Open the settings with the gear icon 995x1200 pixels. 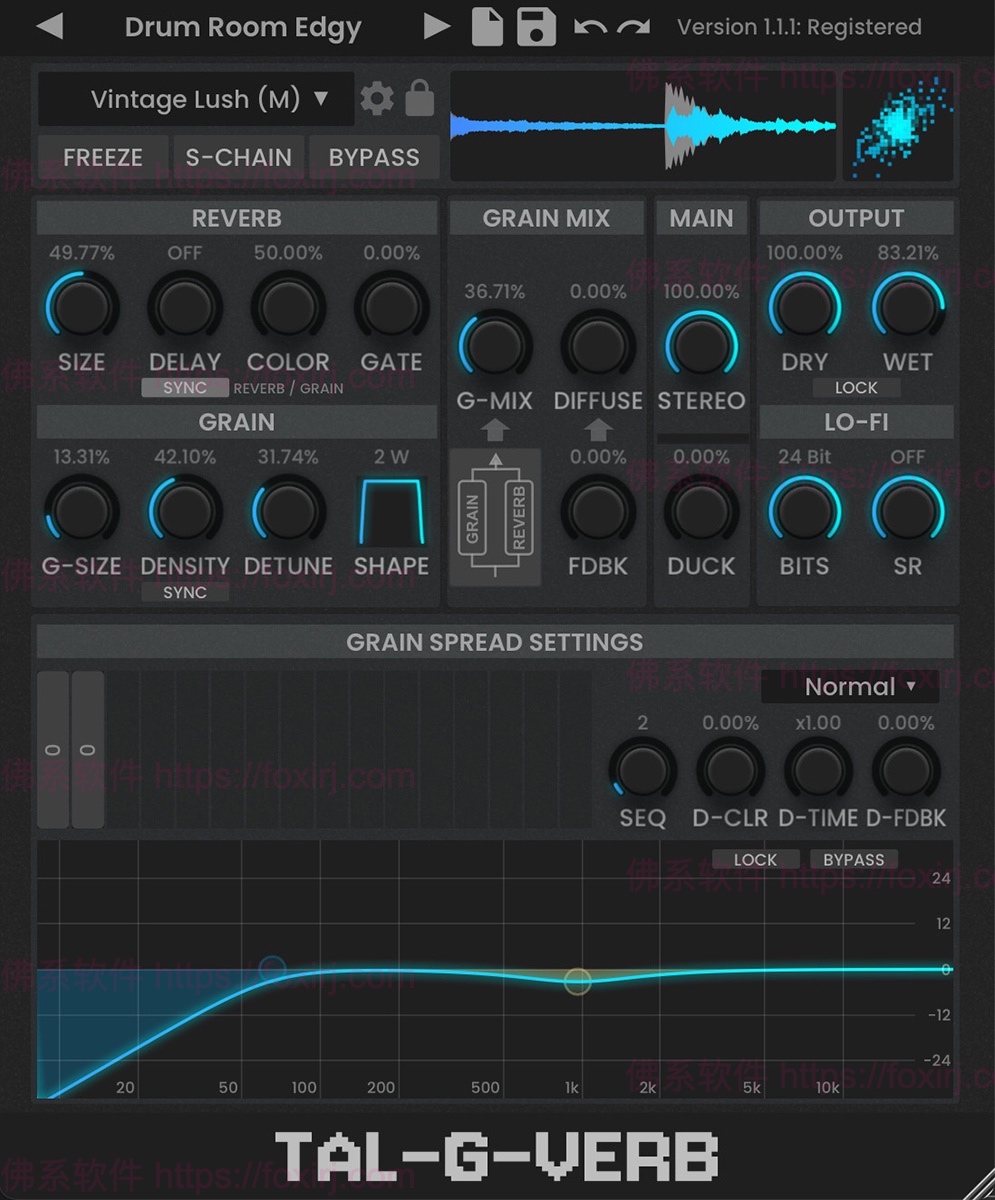376,98
